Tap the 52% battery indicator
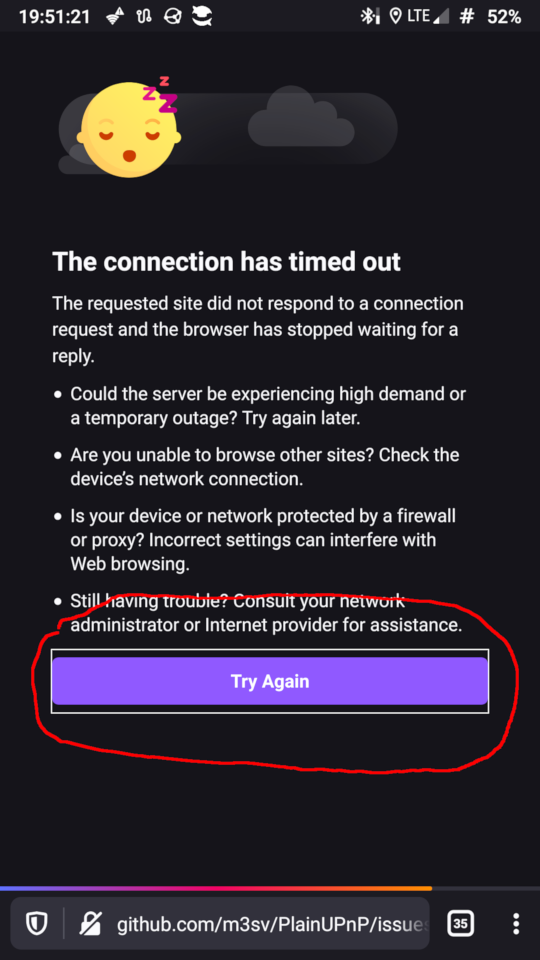 (504, 17)
